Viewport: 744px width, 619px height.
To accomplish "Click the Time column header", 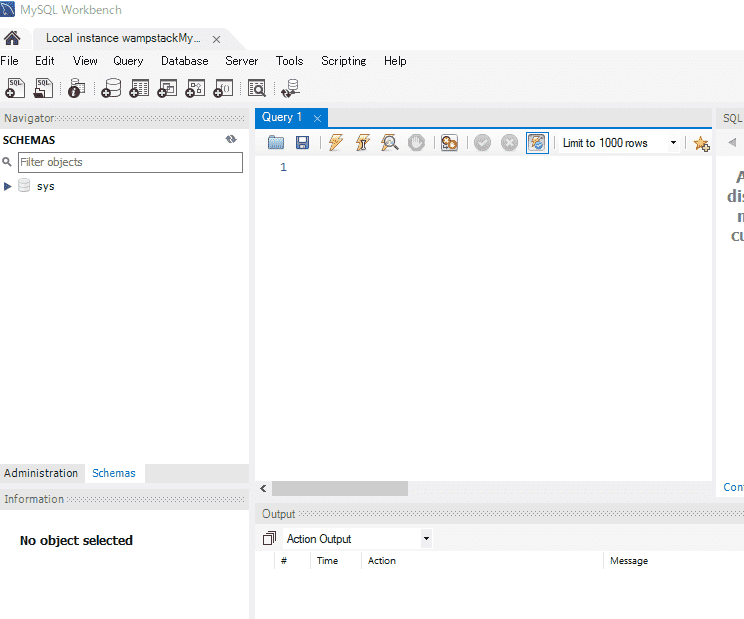I will (327, 561).
